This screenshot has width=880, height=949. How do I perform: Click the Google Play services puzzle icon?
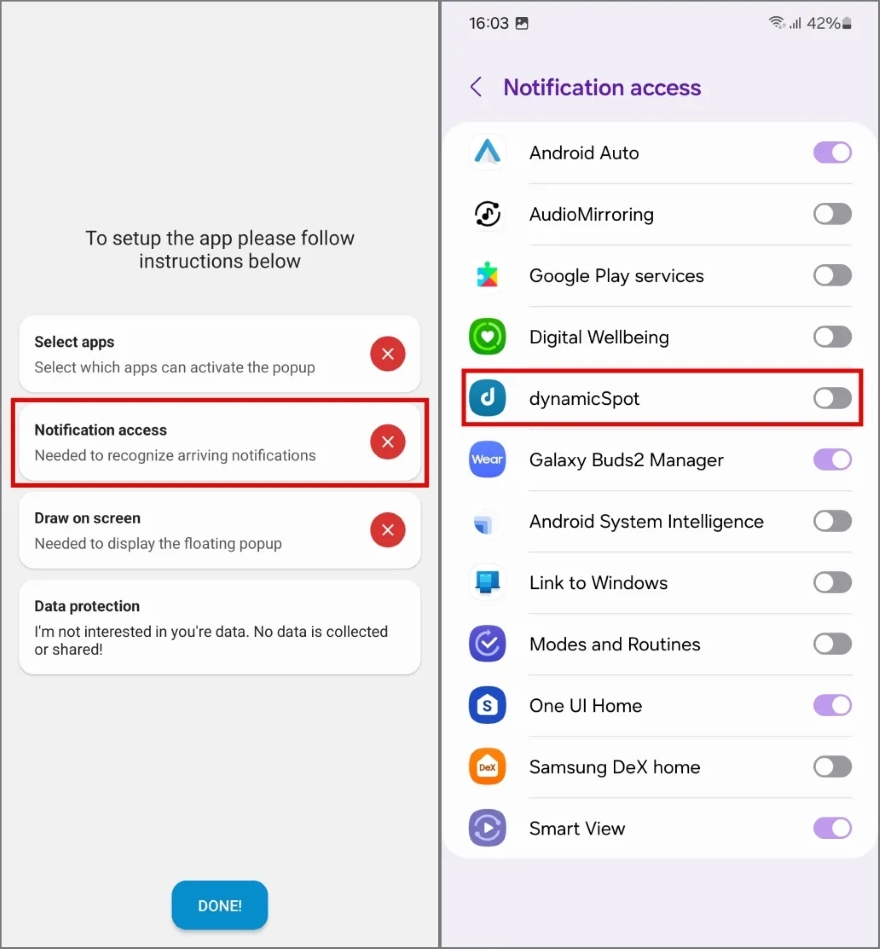(x=487, y=276)
